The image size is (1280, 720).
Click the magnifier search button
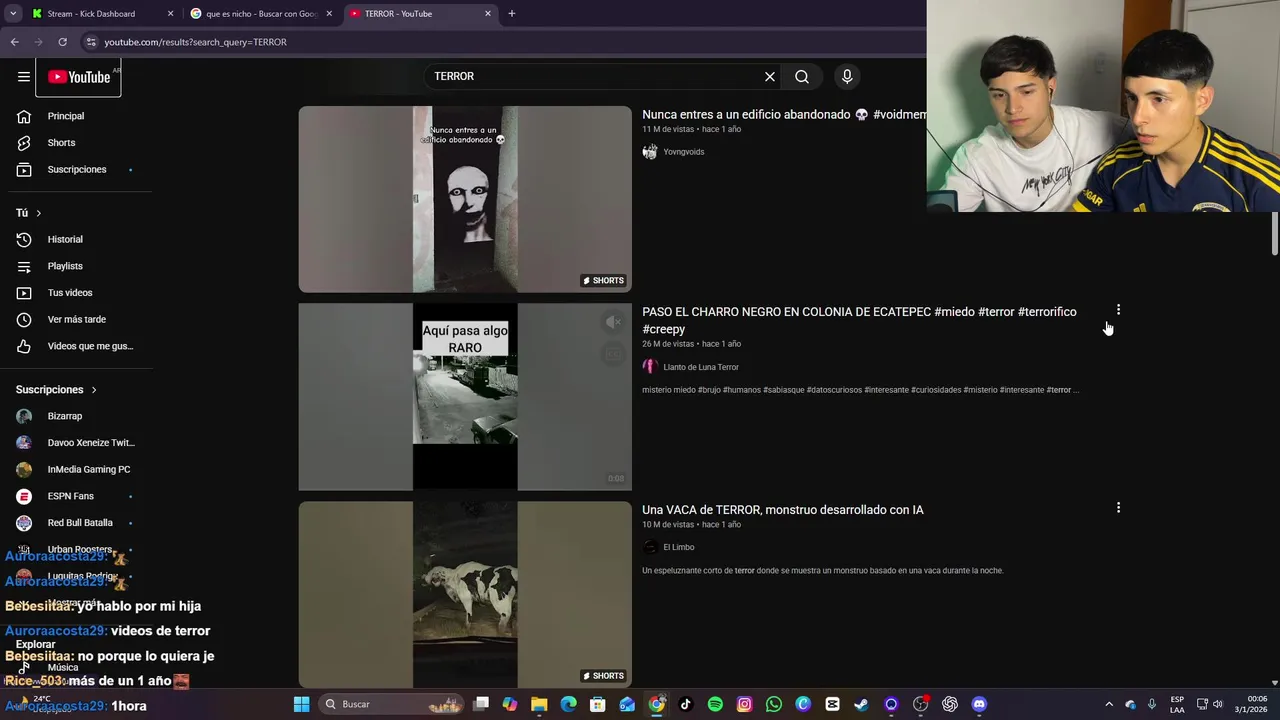pos(802,77)
